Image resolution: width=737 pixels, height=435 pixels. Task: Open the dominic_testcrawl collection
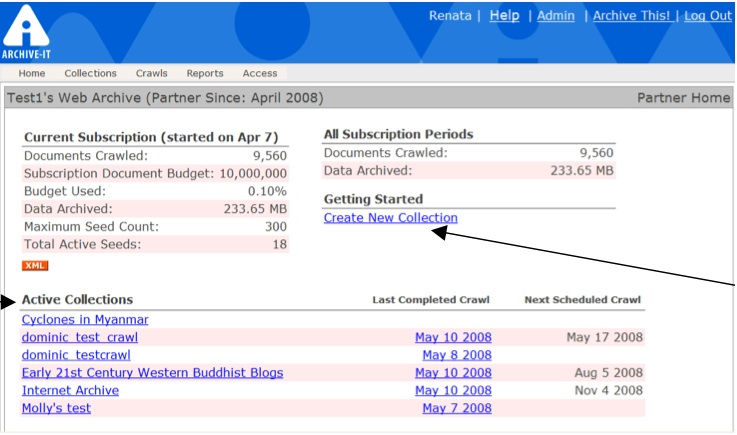point(77,355)
